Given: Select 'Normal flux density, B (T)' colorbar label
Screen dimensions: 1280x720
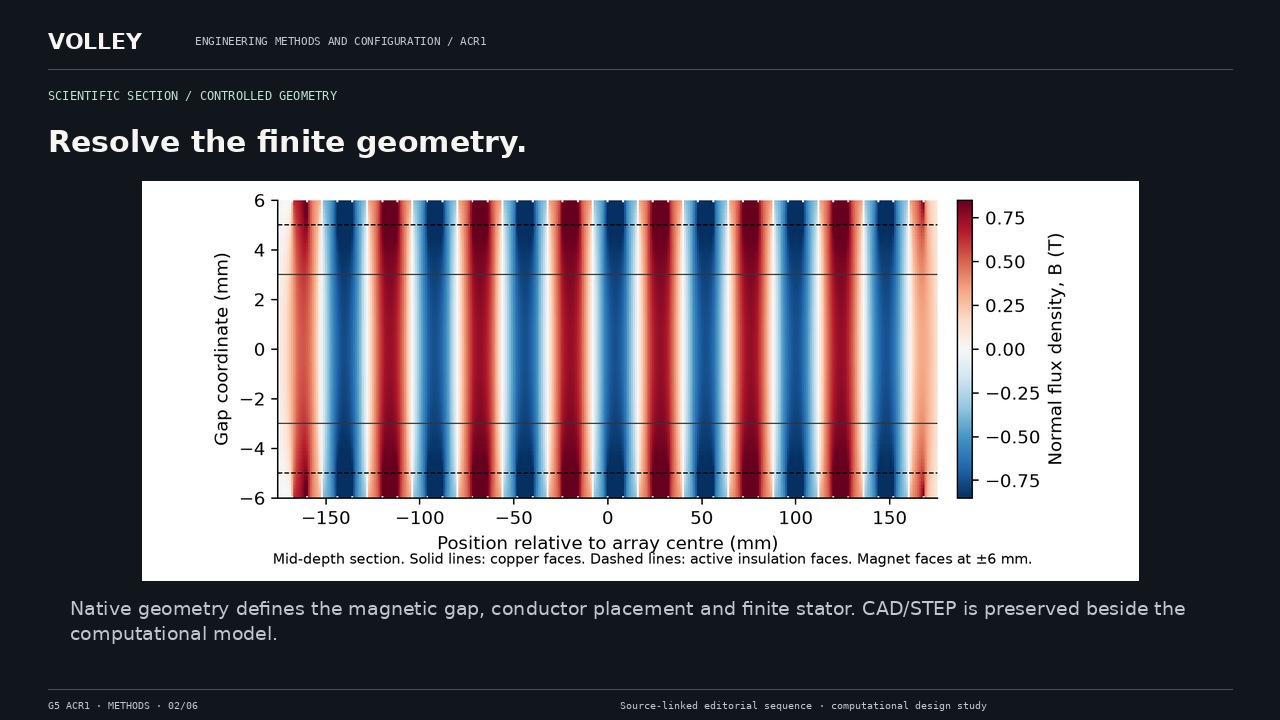Looking at the screenshot, I should pyautogui.click(x=1056, y=349).
